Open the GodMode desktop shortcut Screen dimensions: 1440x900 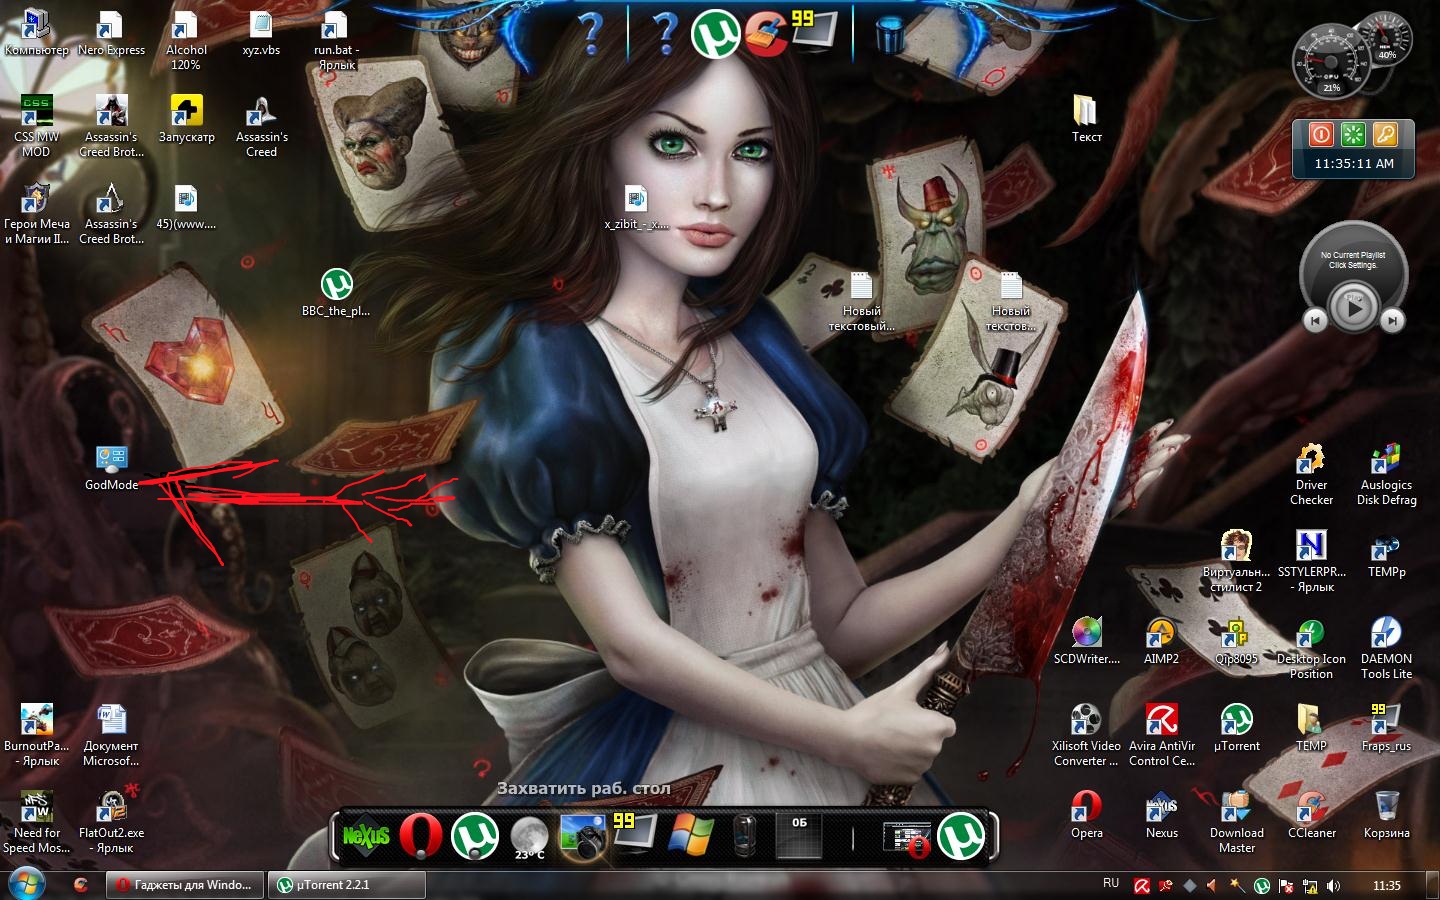tap(111, 461)
